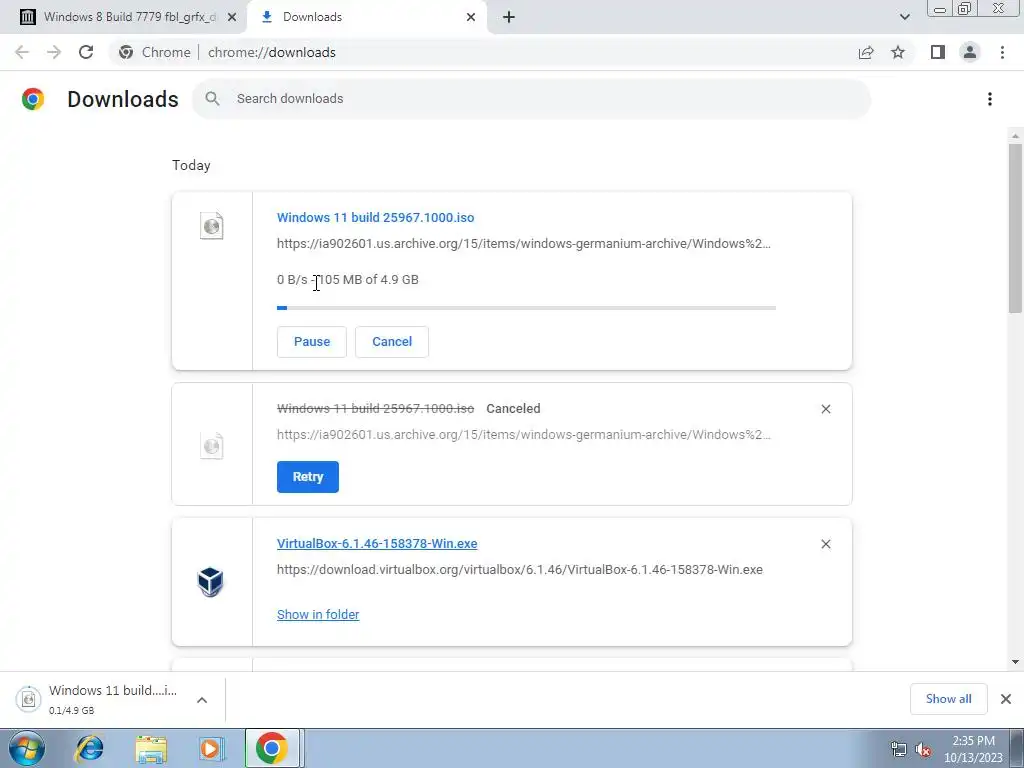Click in the Search downloads field

point(531,99)
